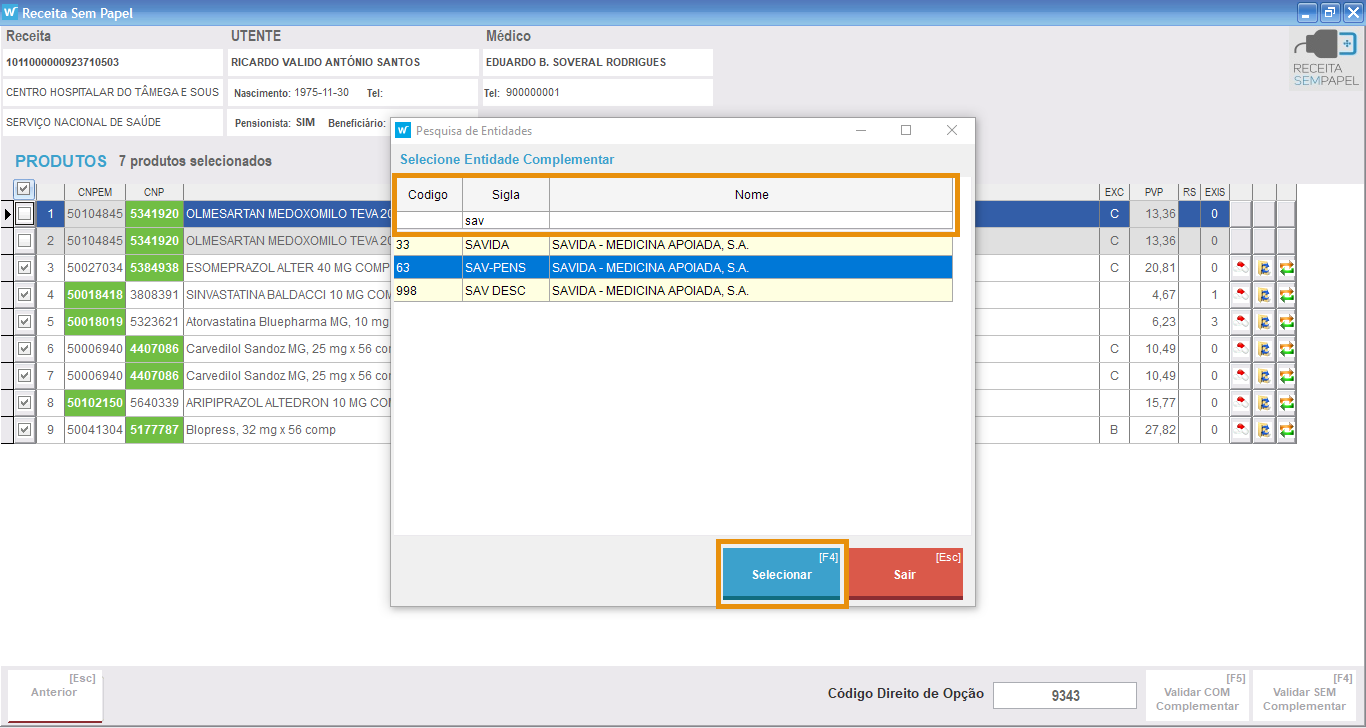The image size is (1366, 728).
Task: Uncheck the ESOMEPRAZOL ALTER row 3 checkbox
Action: (24, 268)
